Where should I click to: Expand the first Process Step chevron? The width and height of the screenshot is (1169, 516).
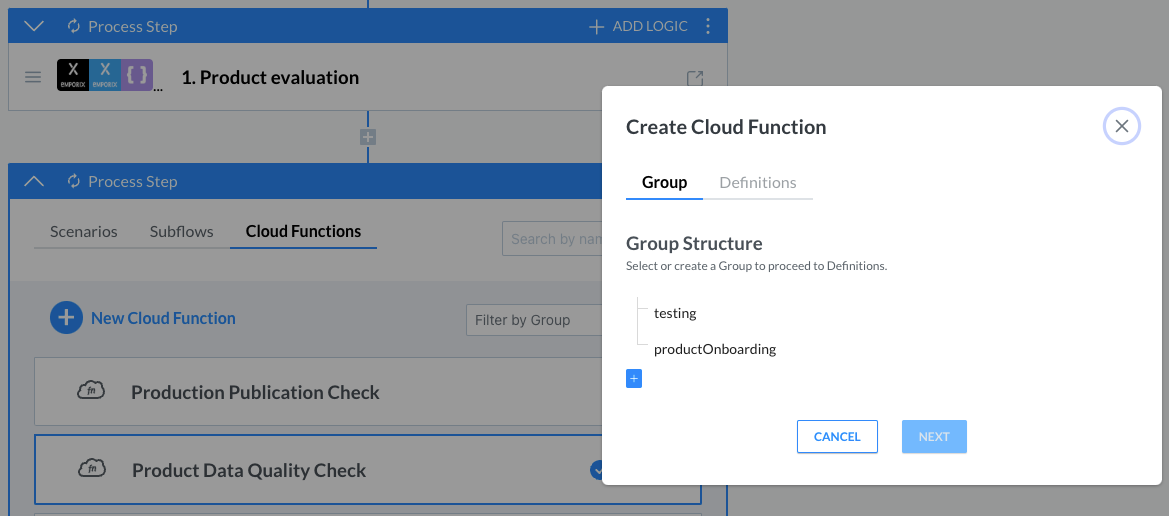pyautogui.click(x=34, y=26)
